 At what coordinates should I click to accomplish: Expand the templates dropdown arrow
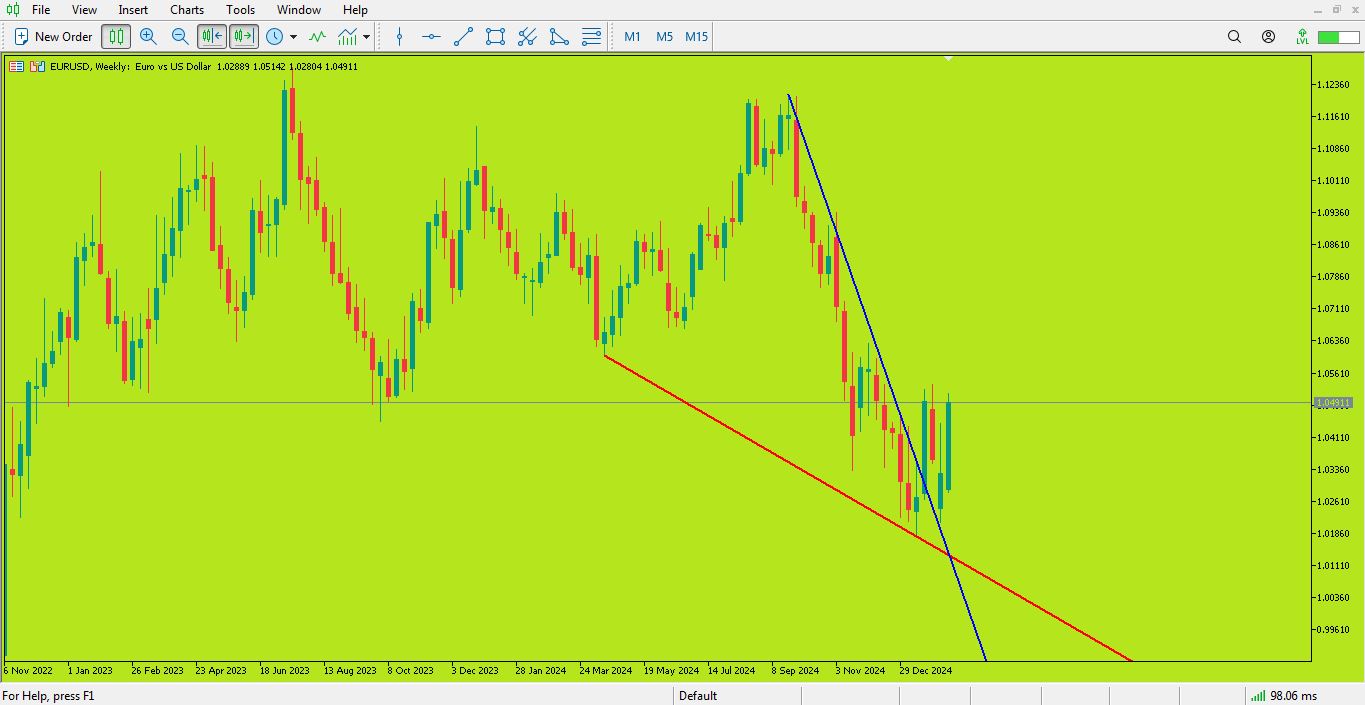(x=367, y=37)
